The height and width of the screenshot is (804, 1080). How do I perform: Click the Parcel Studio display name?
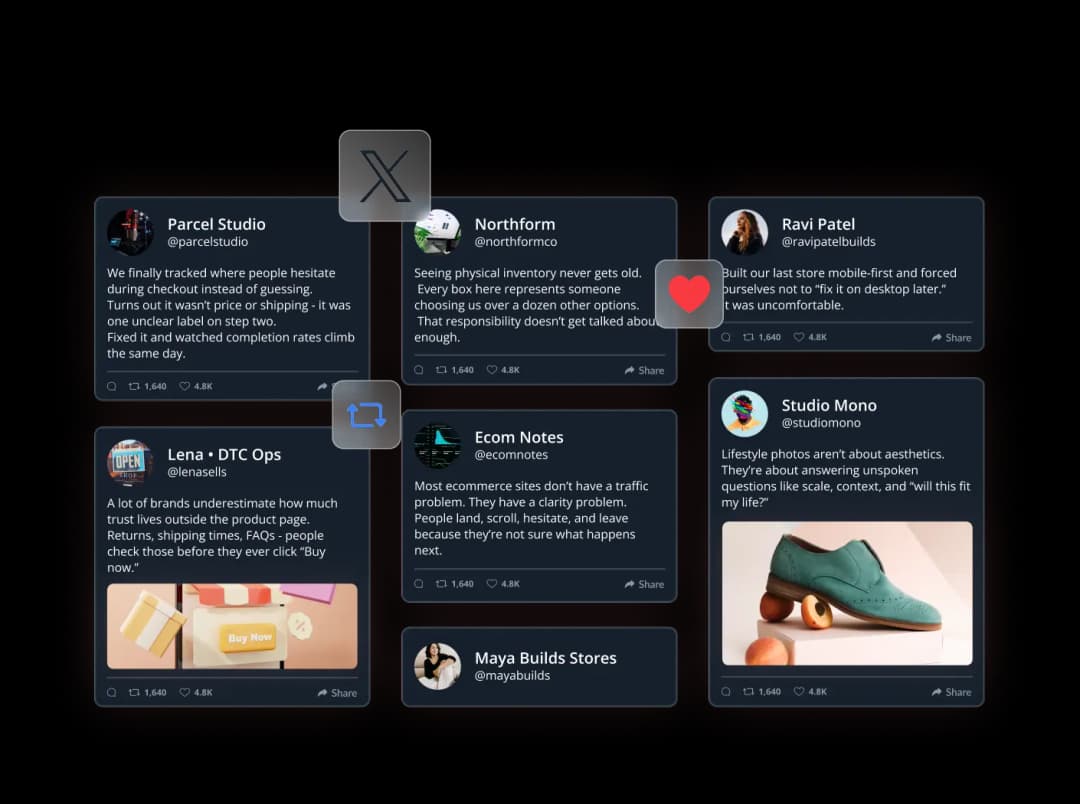(x=216, y=224)
